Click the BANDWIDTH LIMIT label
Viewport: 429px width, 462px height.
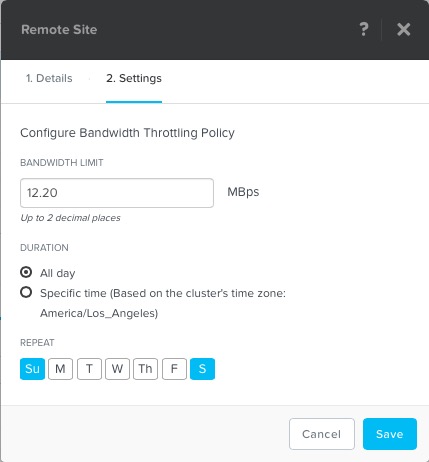[x=62, y=163]
